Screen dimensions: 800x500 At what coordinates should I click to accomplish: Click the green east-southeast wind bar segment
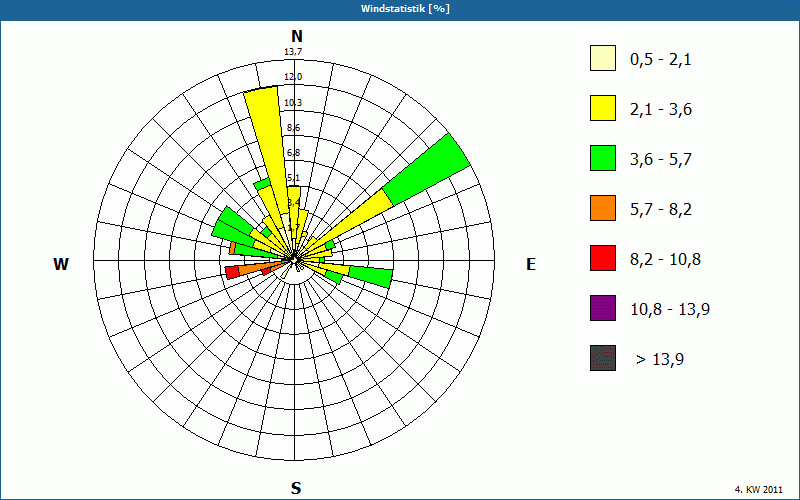[x=371, y=277]
